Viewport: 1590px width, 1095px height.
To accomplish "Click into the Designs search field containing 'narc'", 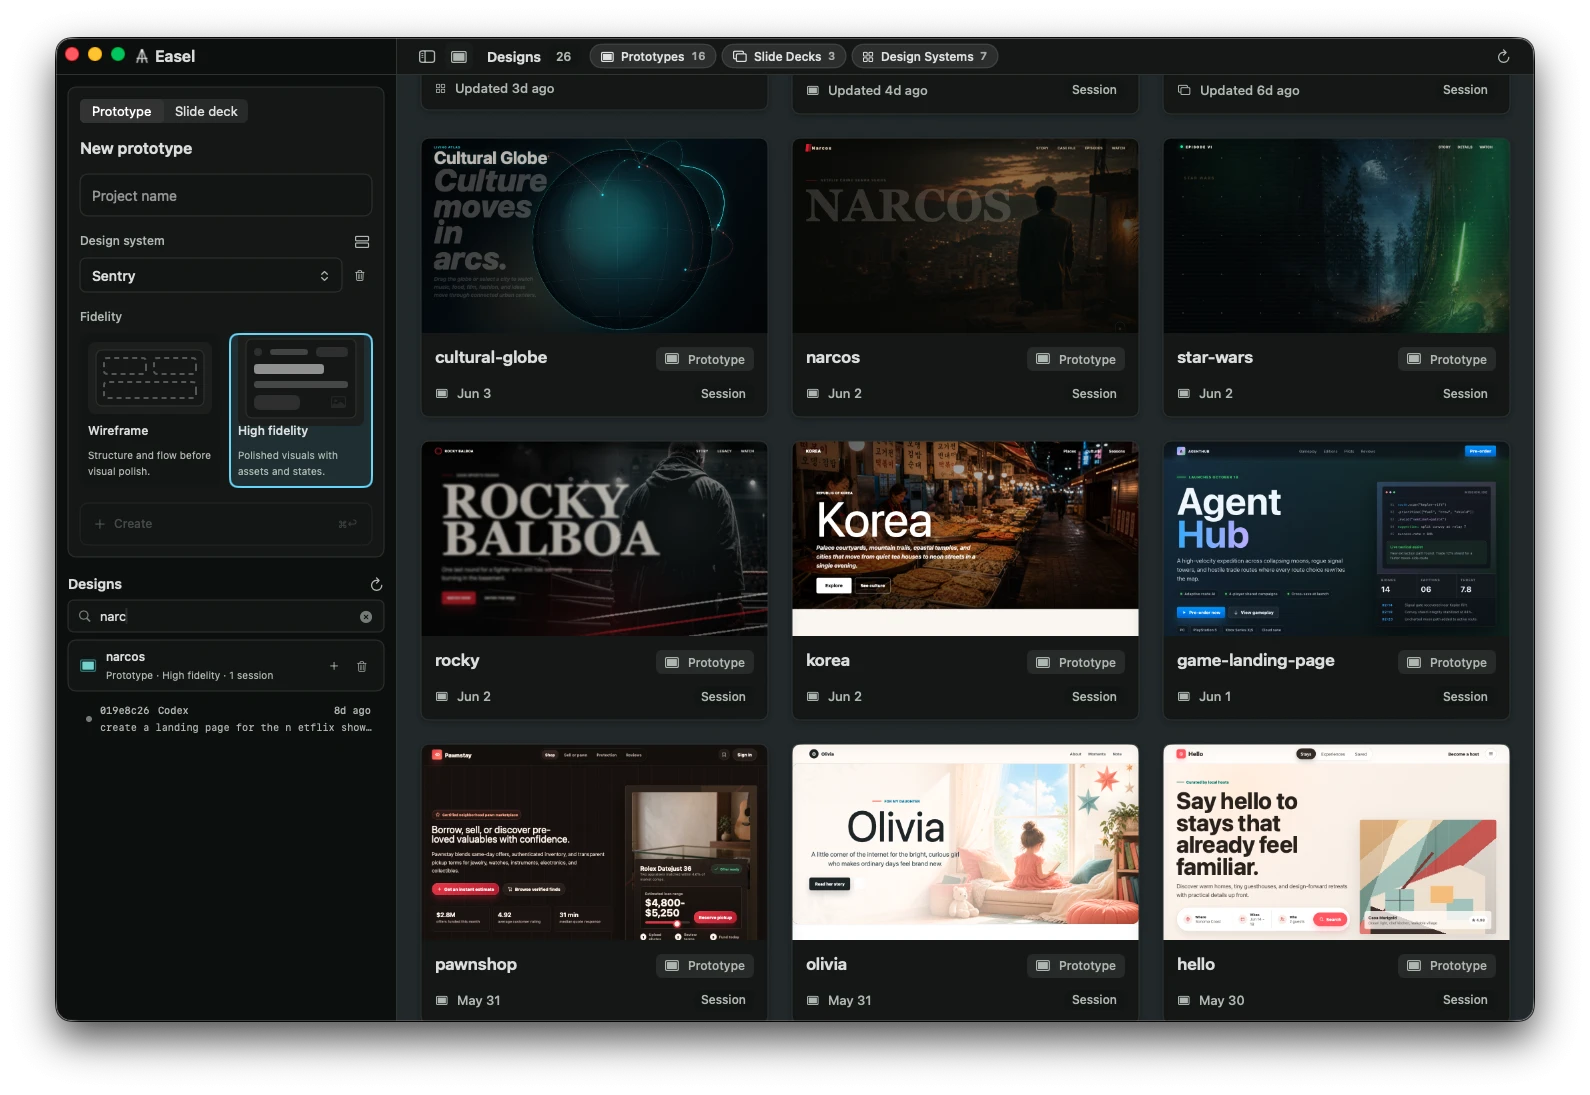I will point(226,617).
